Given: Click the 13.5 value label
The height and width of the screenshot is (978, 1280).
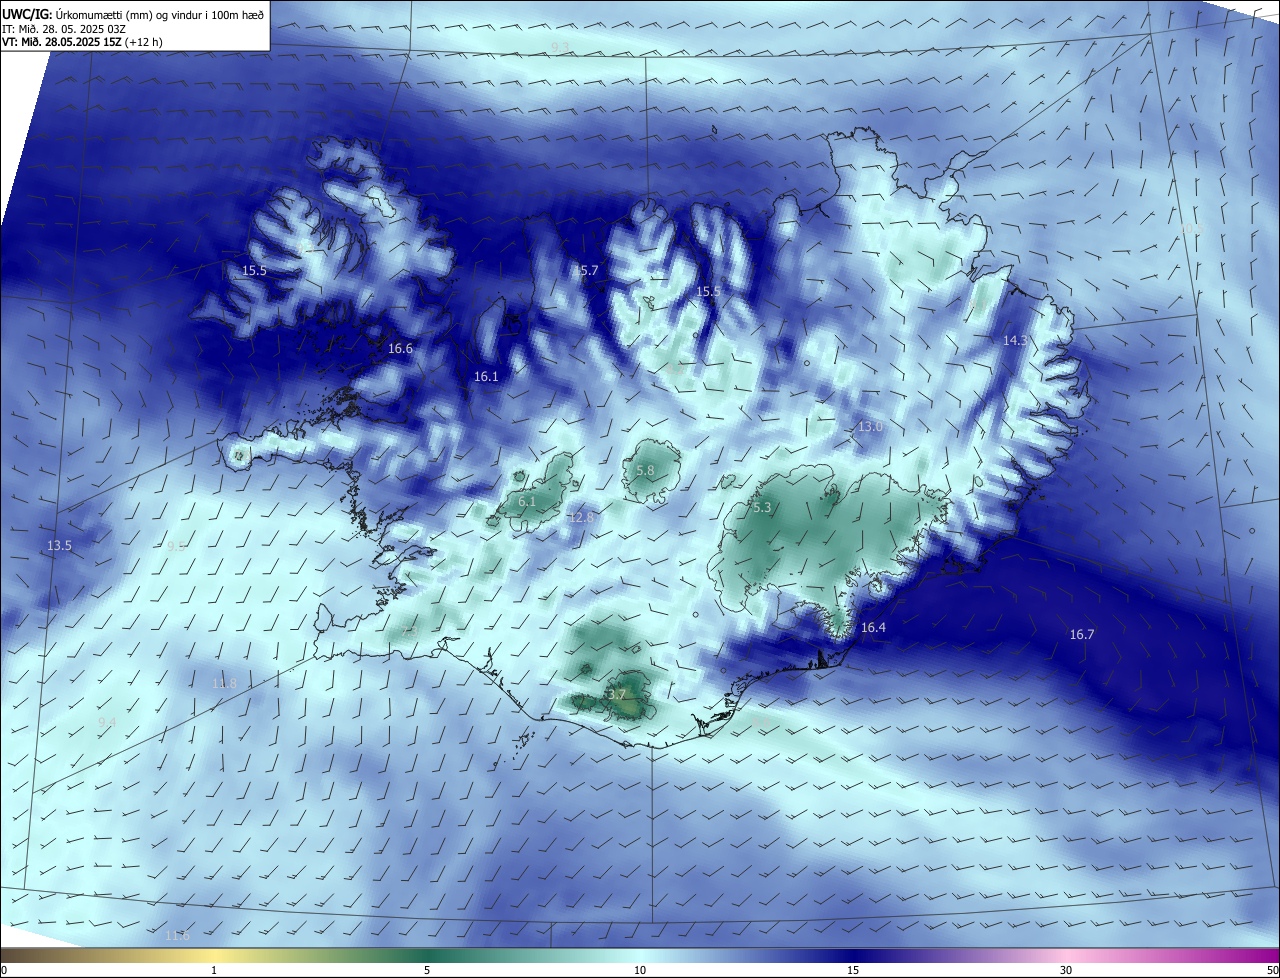Looking at the screenshot, I should pos(59,546).
